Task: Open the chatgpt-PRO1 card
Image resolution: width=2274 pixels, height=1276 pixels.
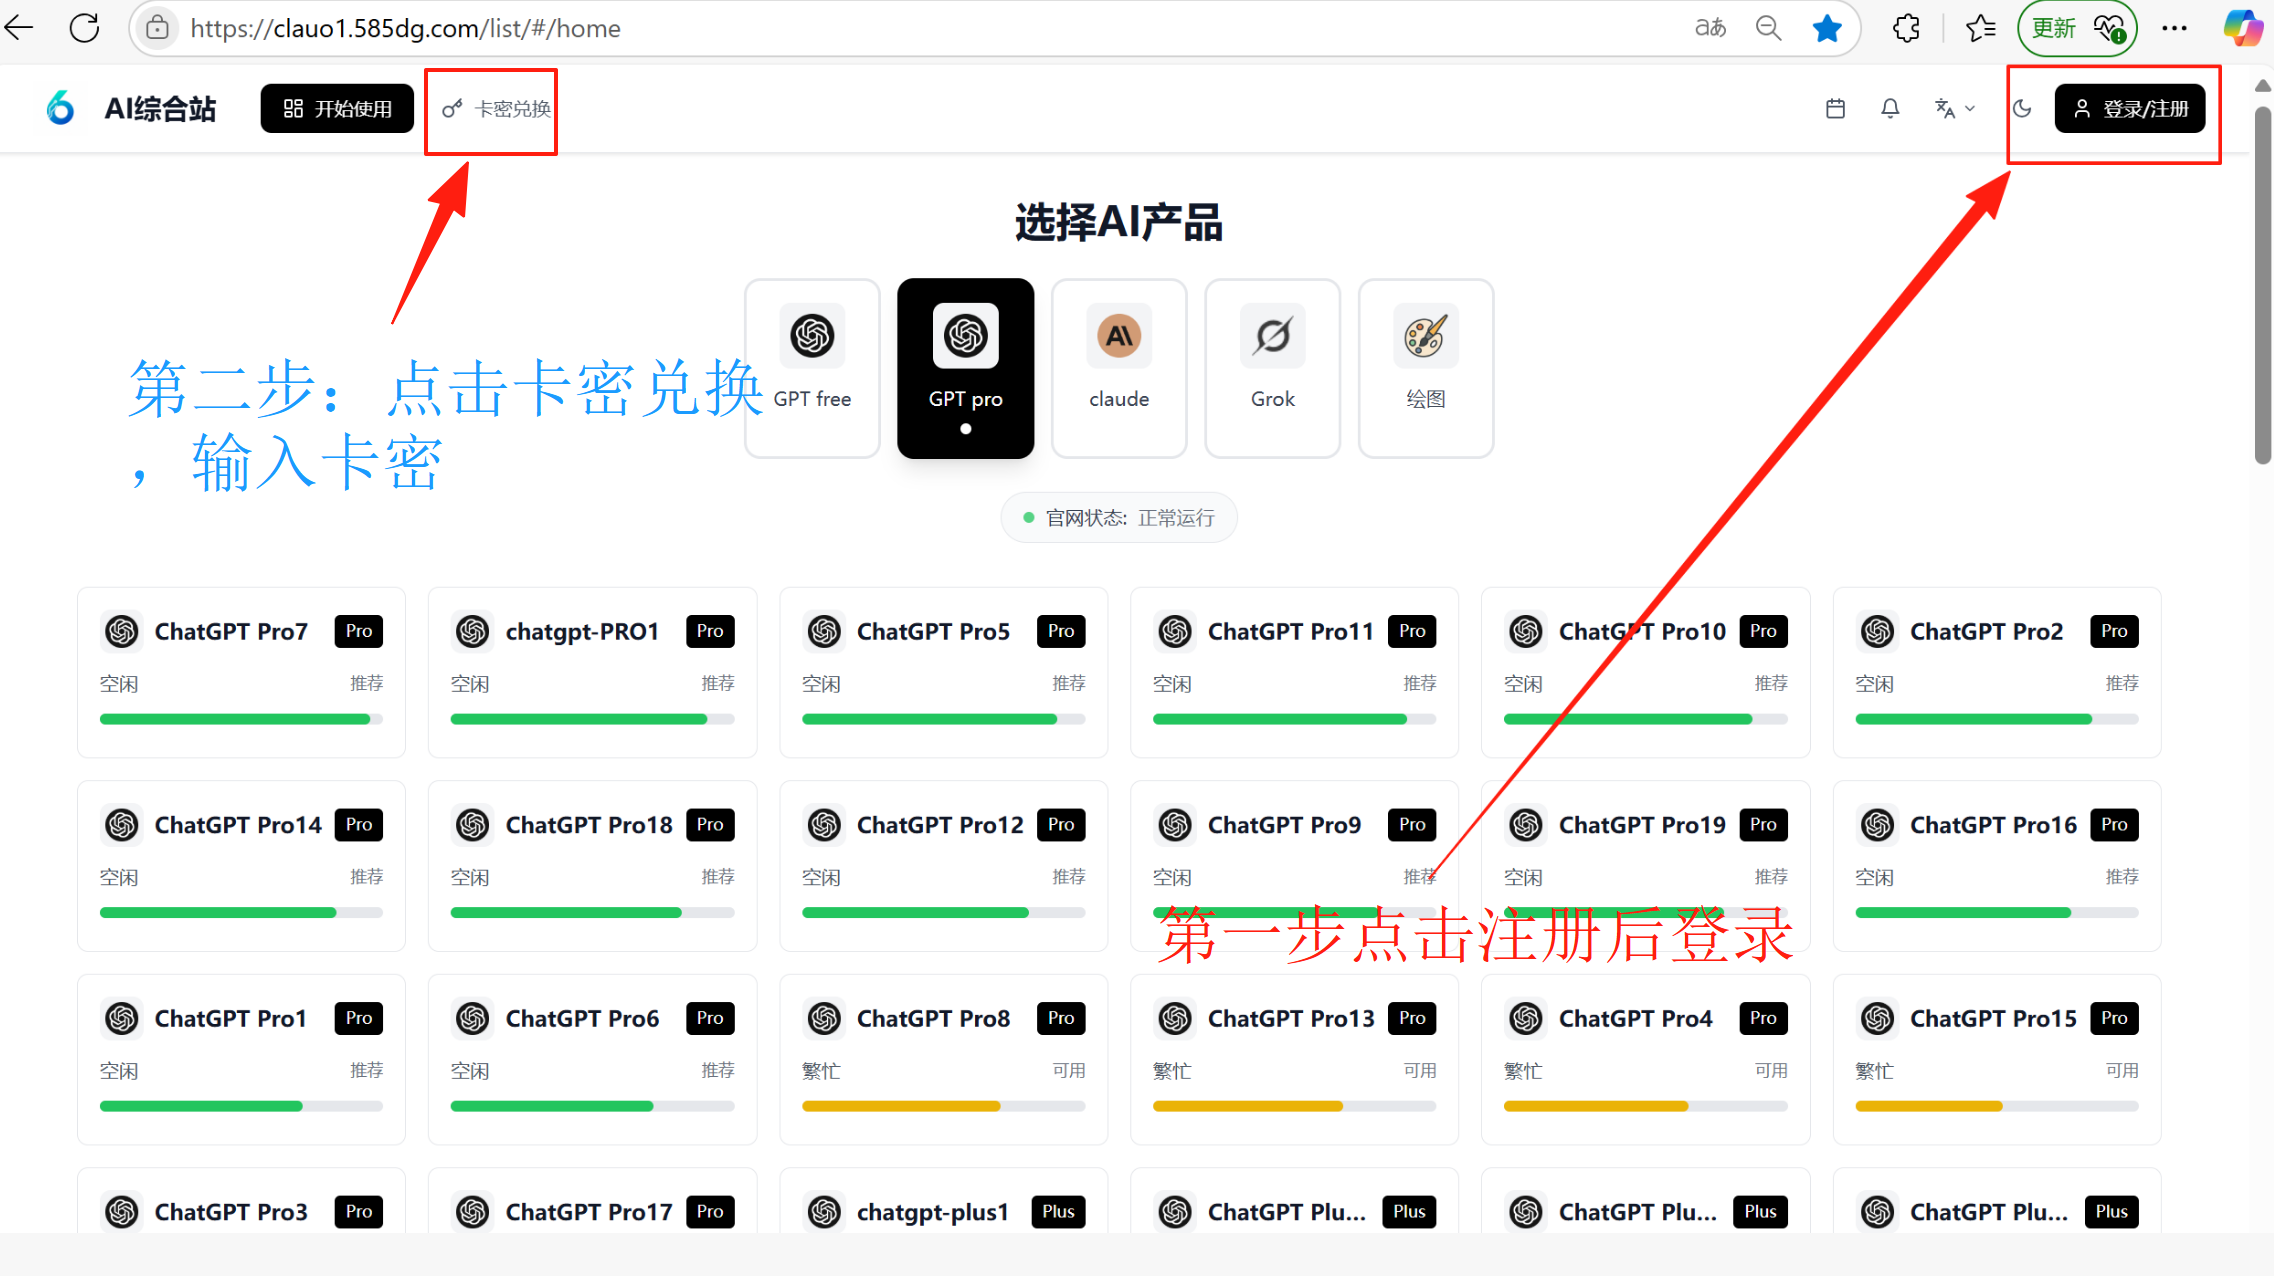Action: pos(592,672)
